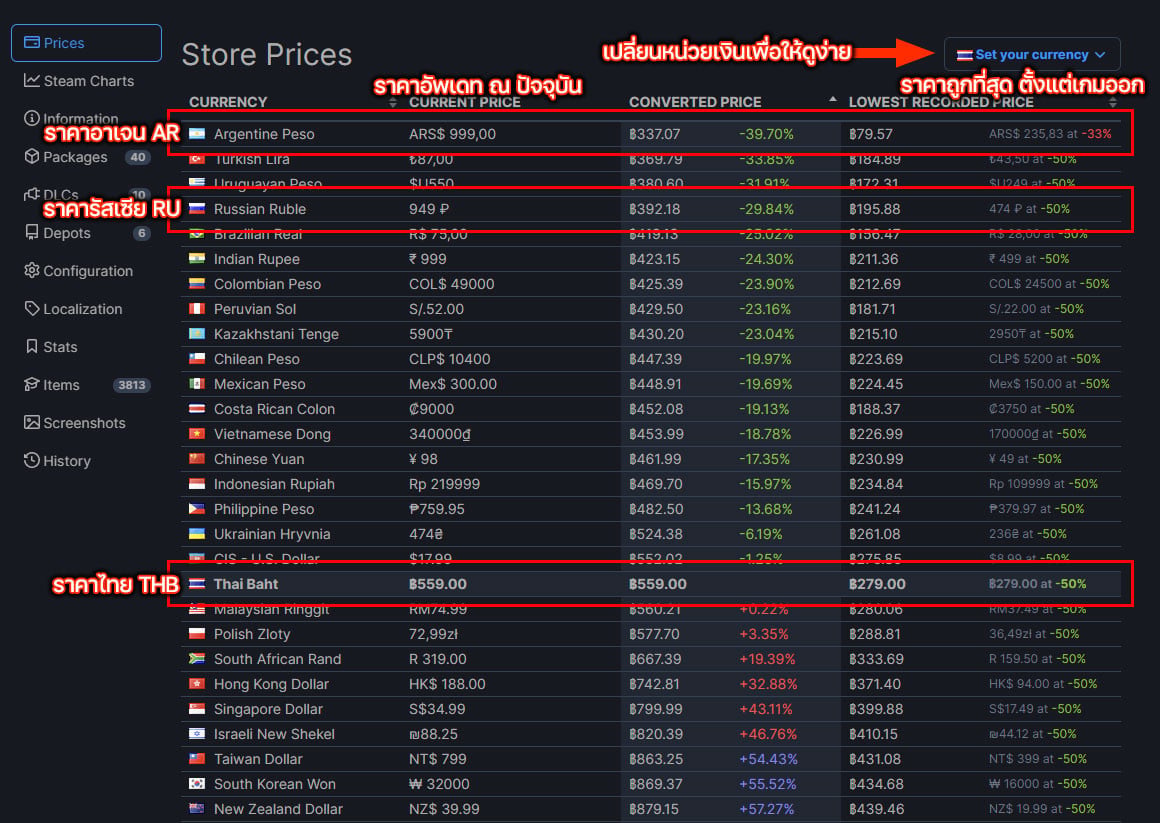Click the Configuration gear icon

[32, 270]
